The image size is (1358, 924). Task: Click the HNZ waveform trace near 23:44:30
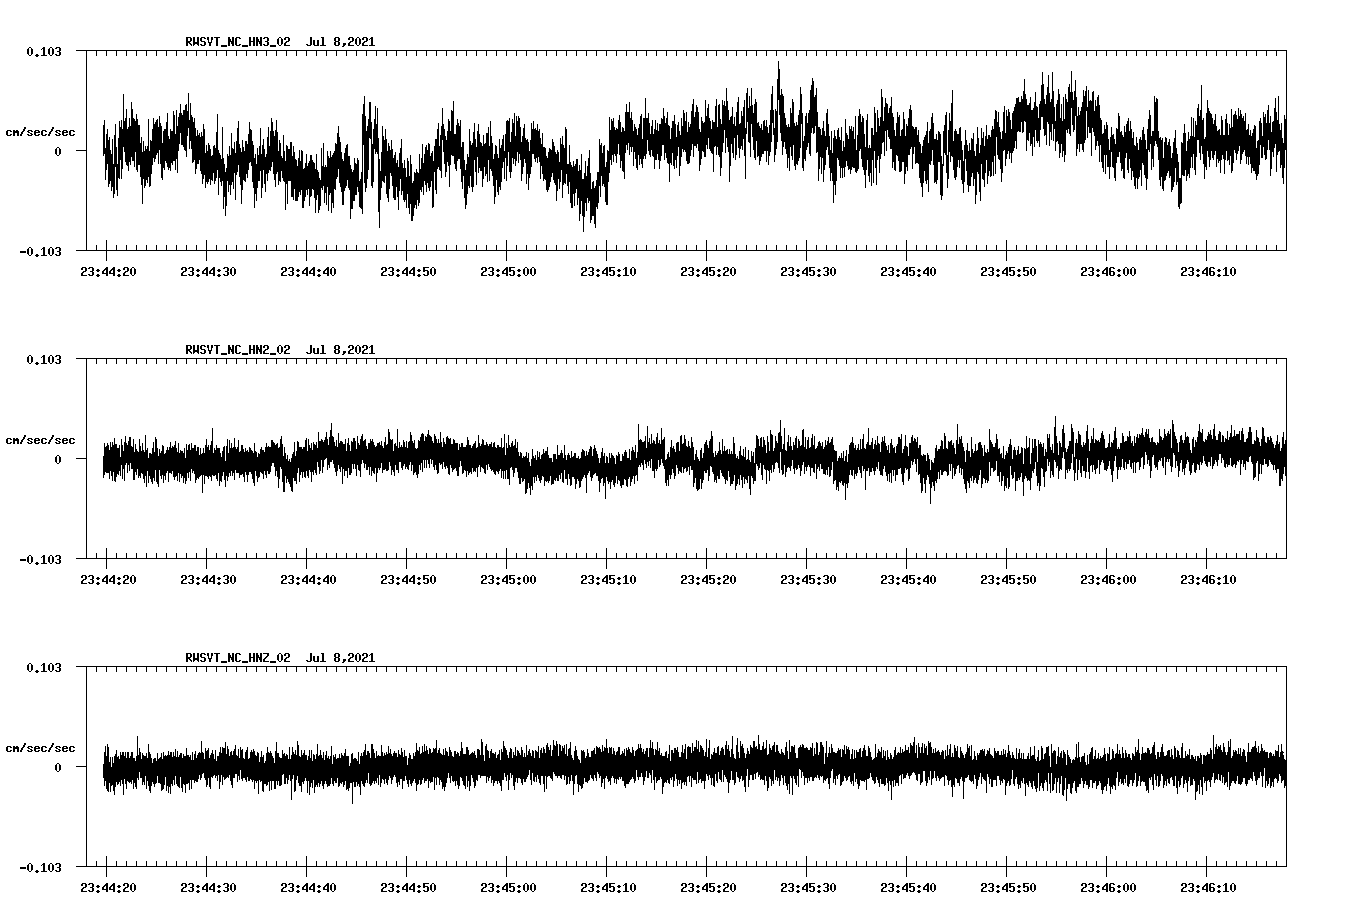[208, 768]
